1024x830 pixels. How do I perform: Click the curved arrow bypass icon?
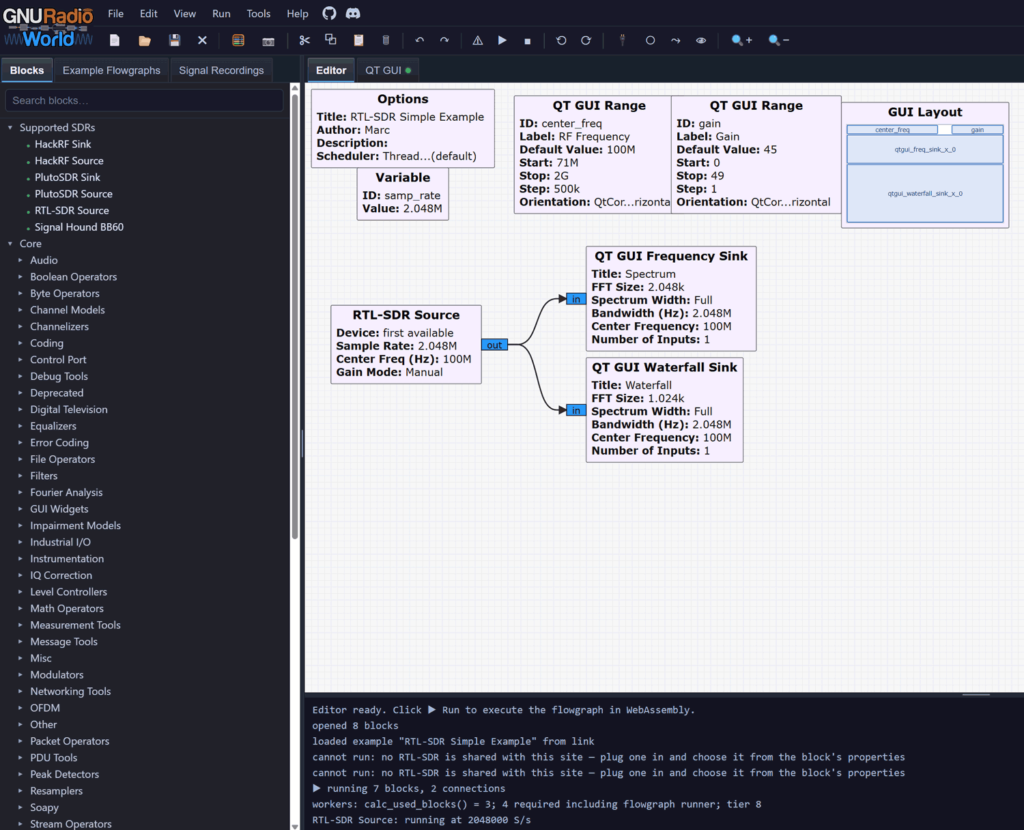click(676, 40)
